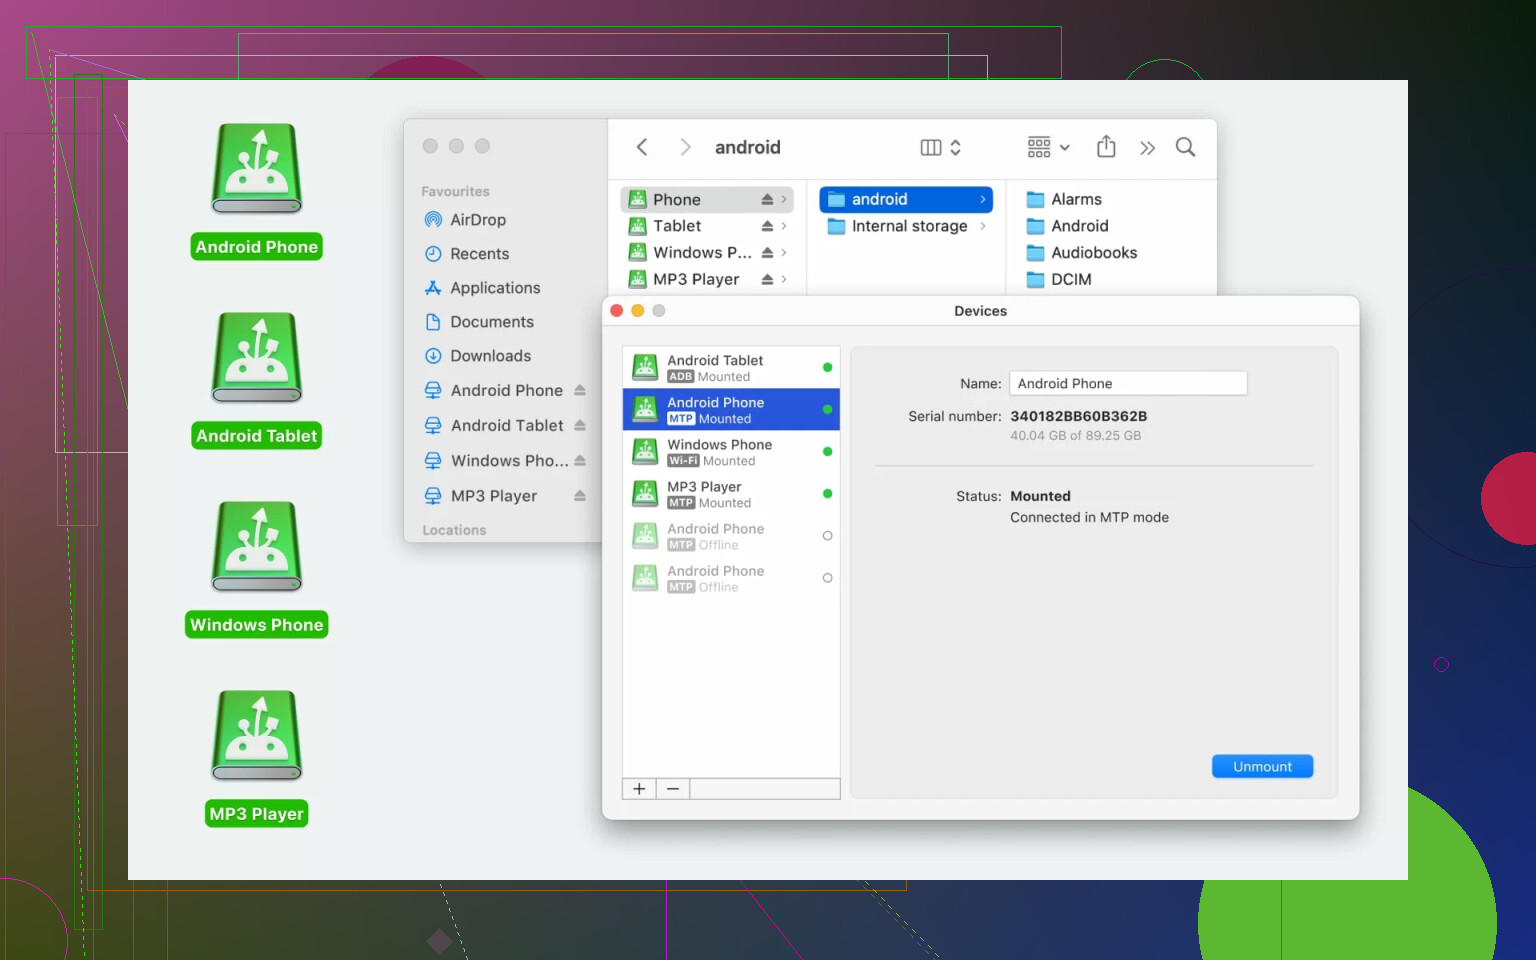Open the Android Phone drive icon on desktop
This screenshot has width=1536, height=960.
pos(257,168)
